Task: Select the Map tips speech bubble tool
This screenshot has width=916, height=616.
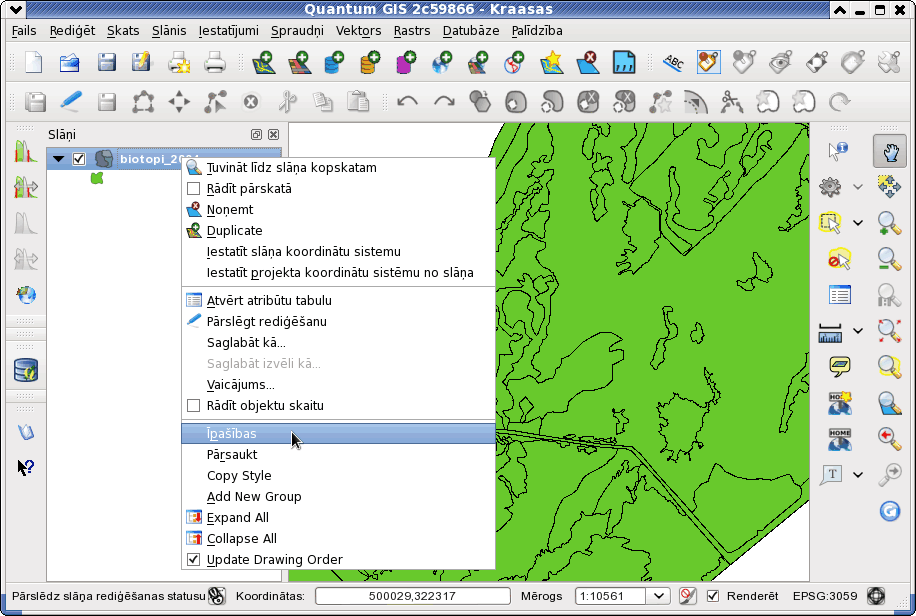Action: click(839, 366)
